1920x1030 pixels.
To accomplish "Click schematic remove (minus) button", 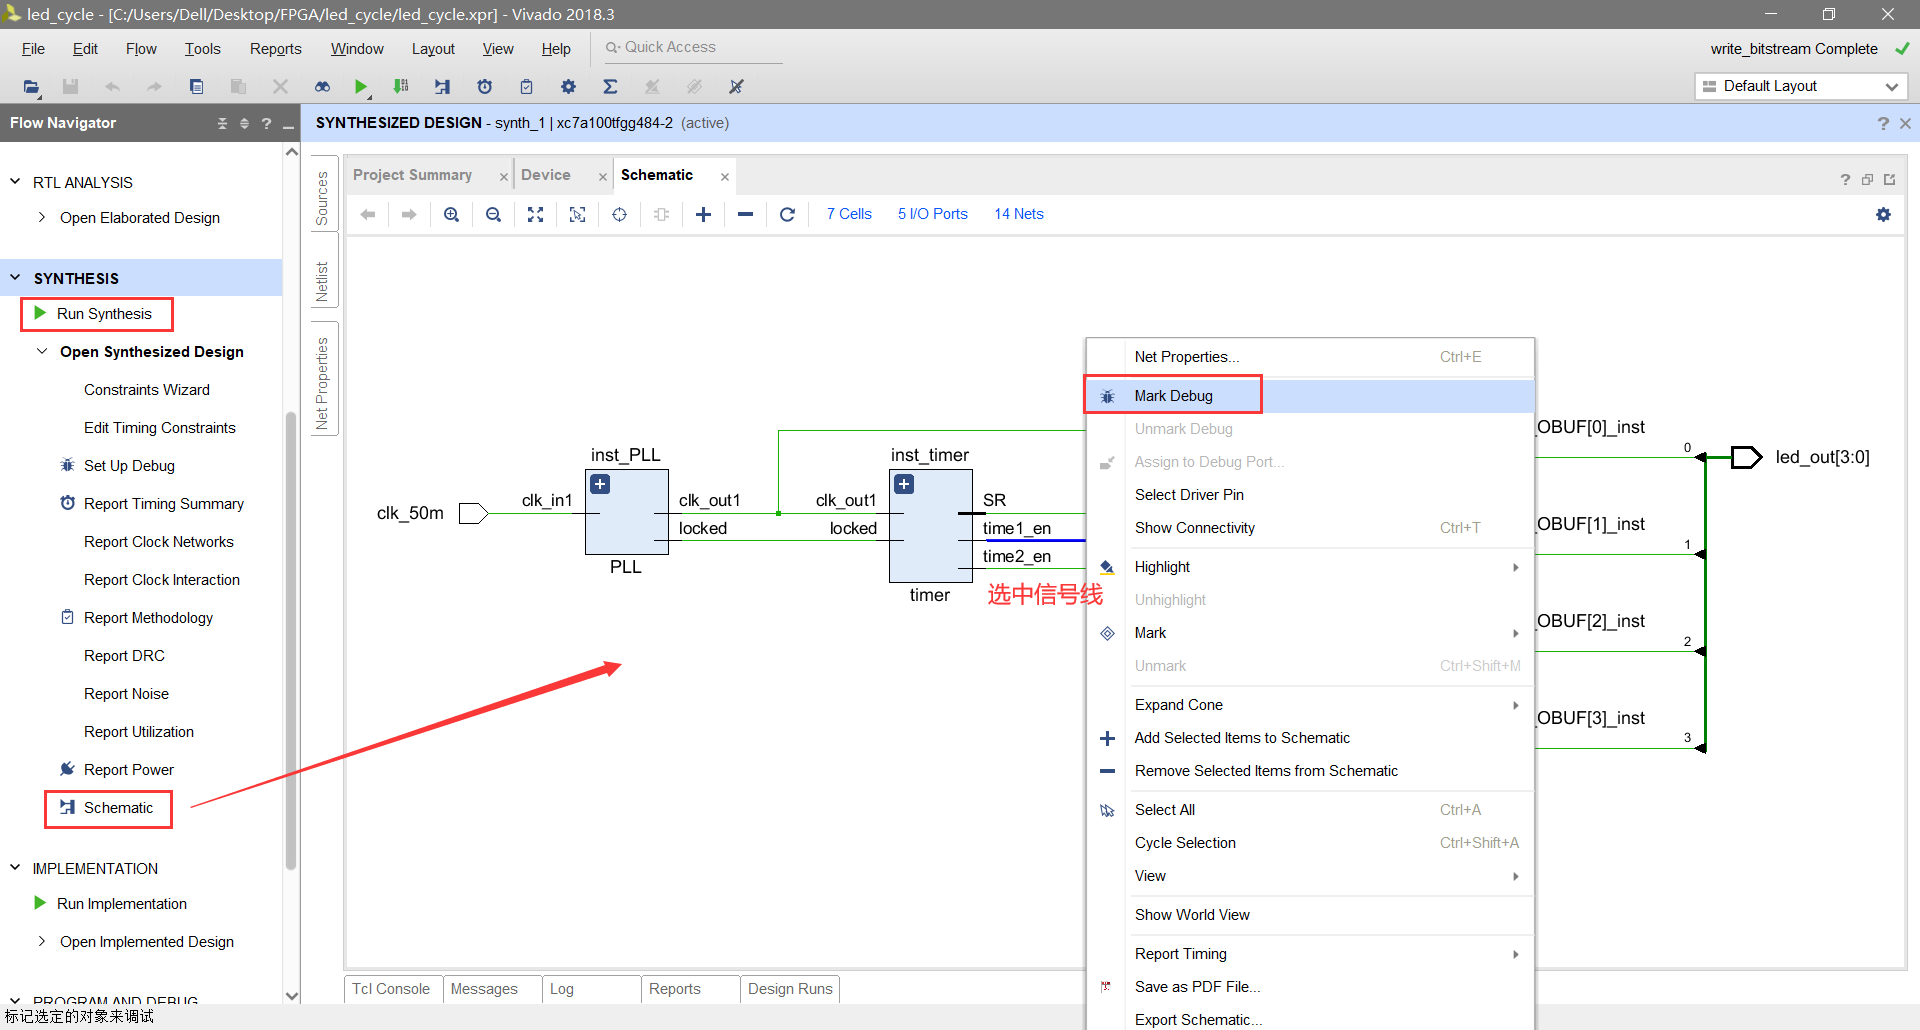I will pyautogui.click(x=746, y=214).
